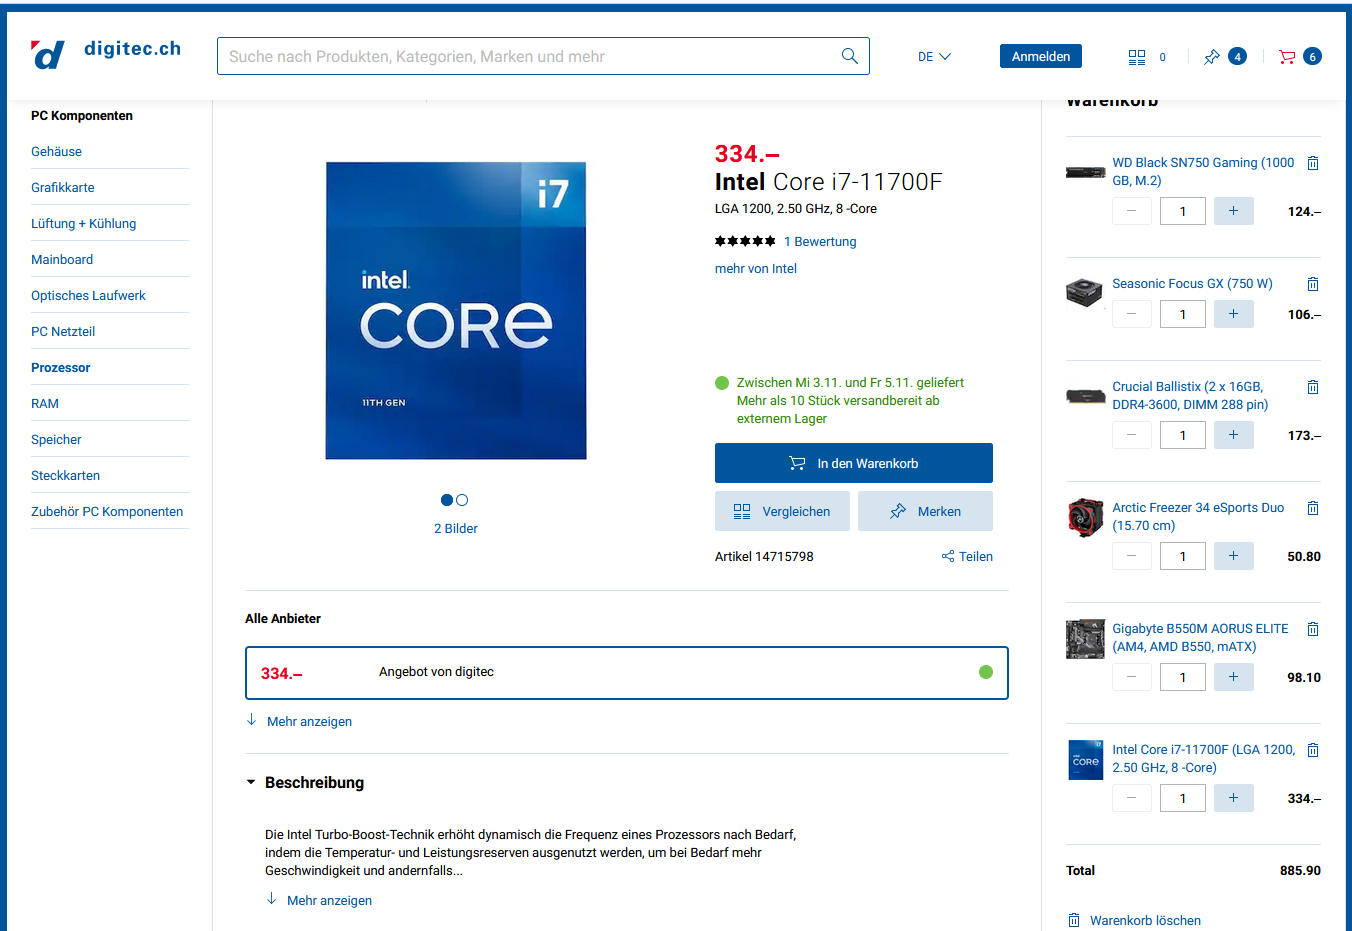The width and height of the screenshot is (1352, 931).
Task: Open Zubehör PC Komponenten category
Action: click(107, 512)
